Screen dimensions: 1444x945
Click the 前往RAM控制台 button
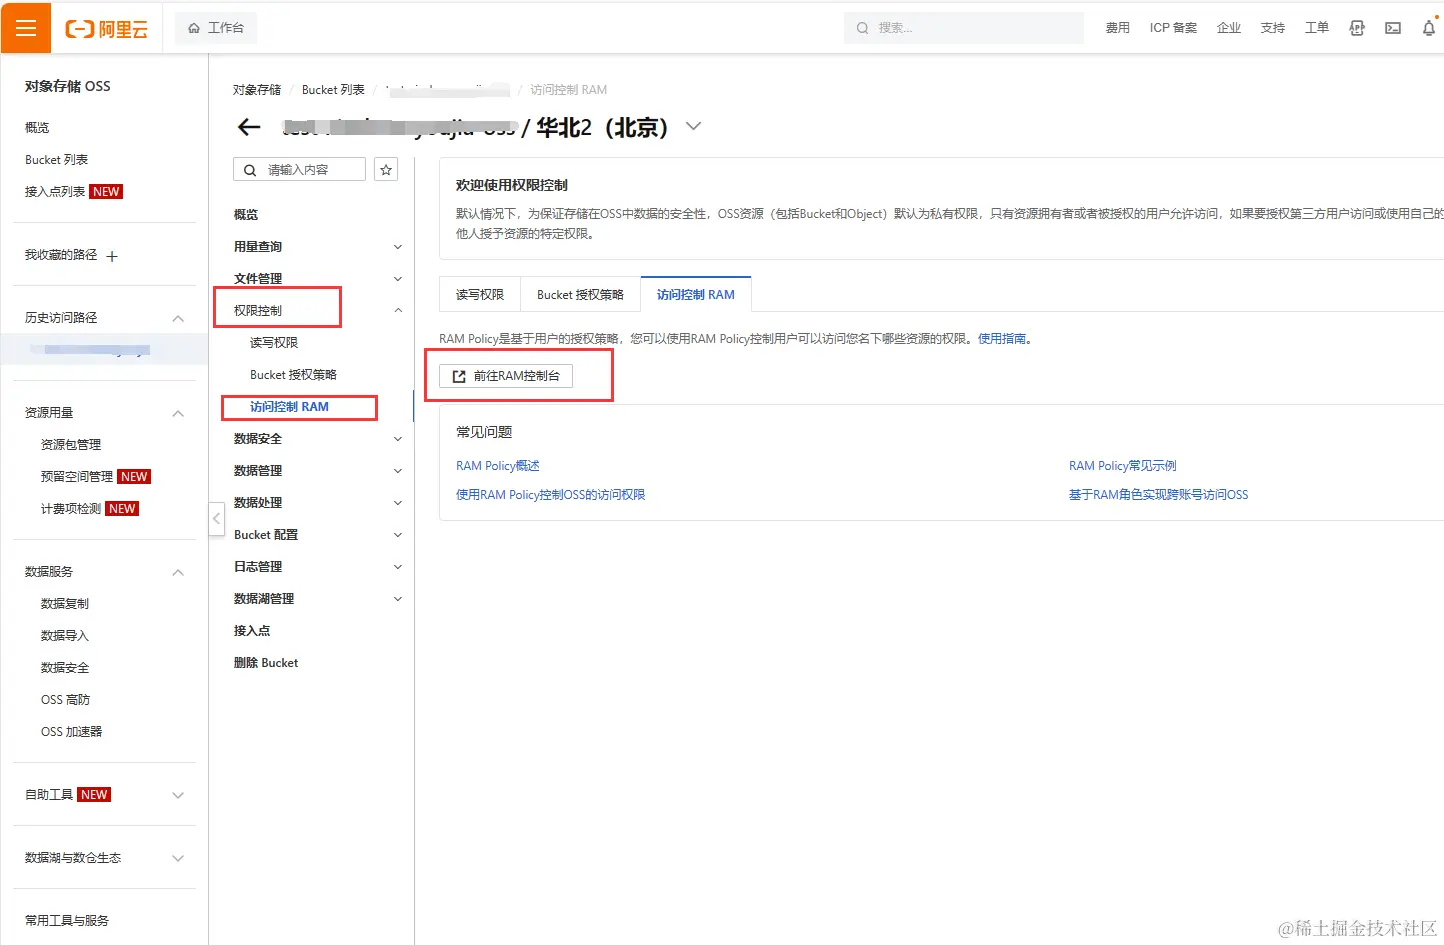pyautogui.click(x=506, y=376)
